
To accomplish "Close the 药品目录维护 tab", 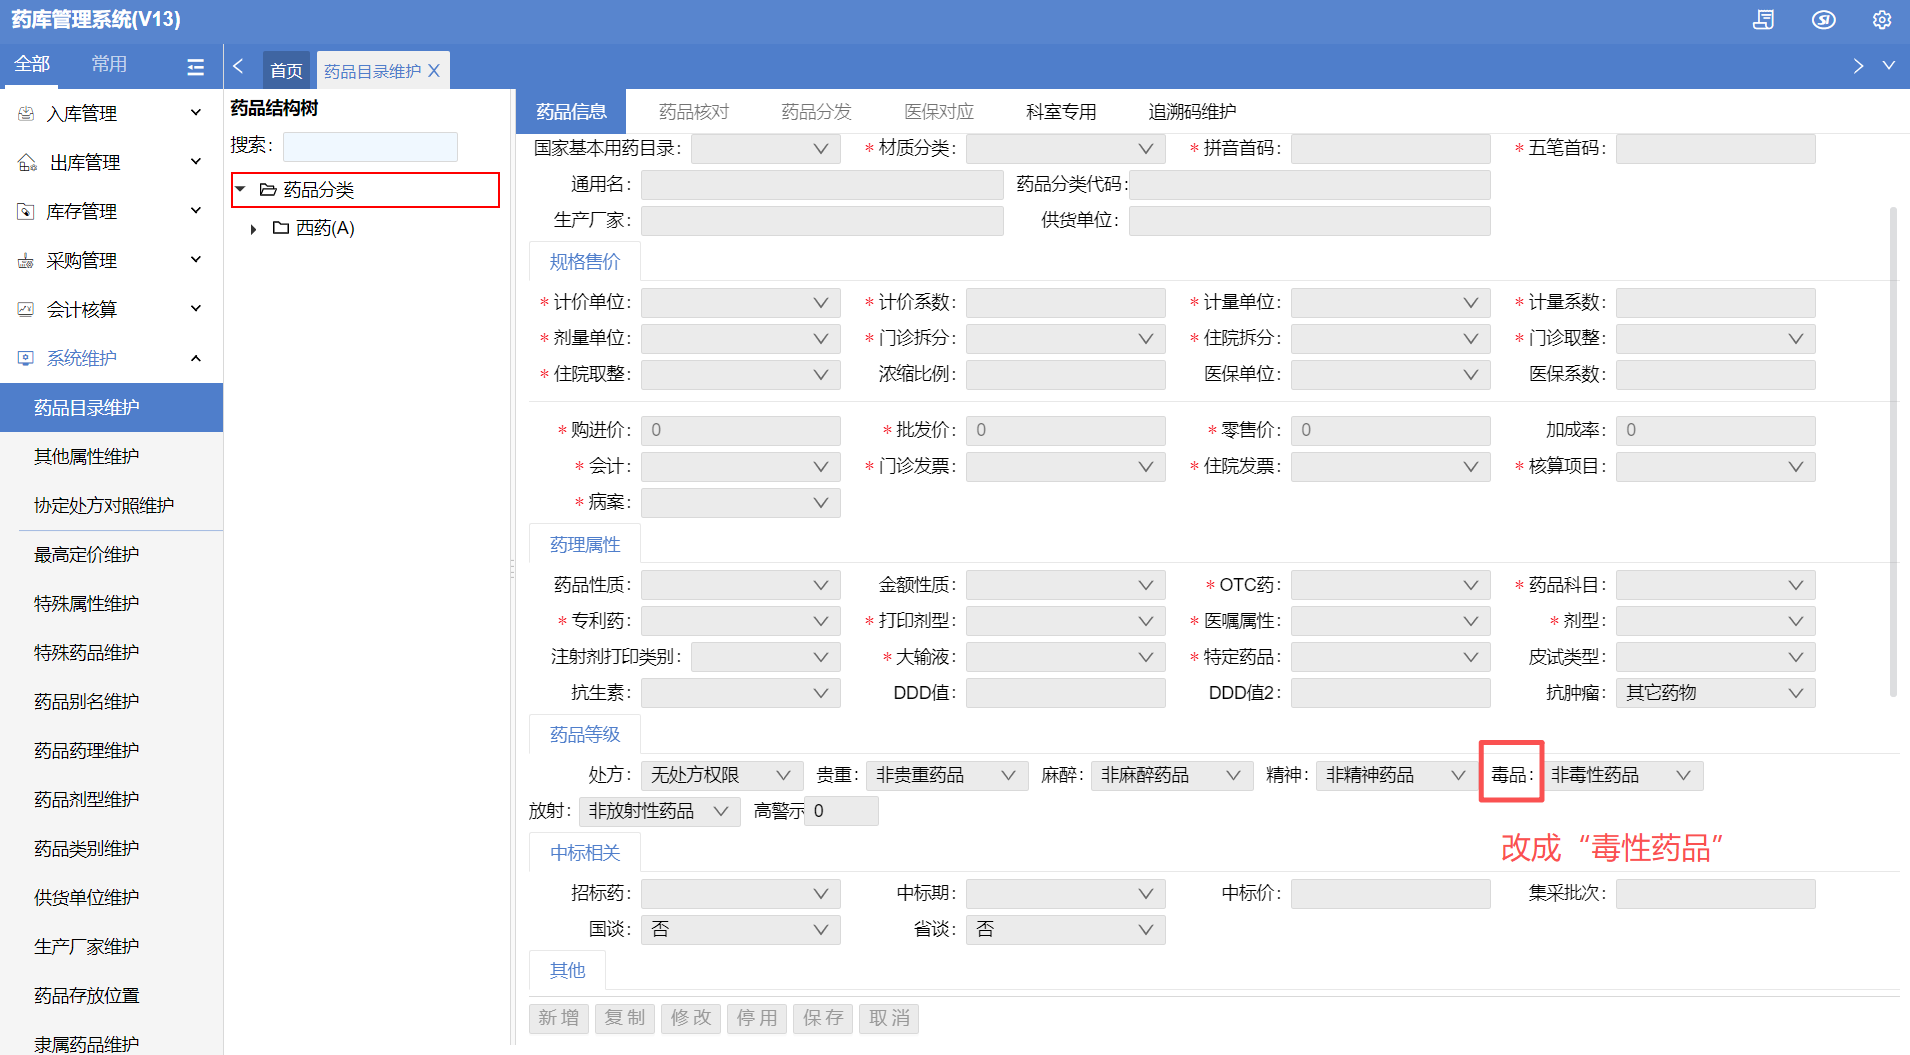I will (434, 71).
